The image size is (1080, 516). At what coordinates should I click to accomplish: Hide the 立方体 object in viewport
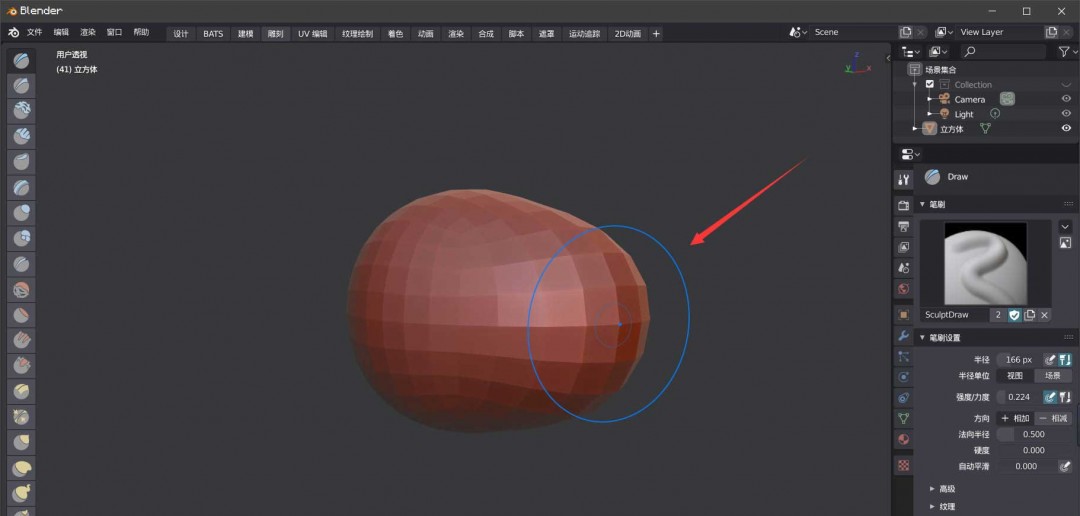pos(1066,128)
